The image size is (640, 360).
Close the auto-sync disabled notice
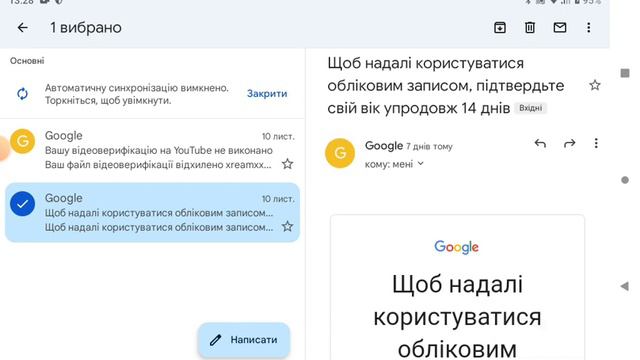(x=267, y=93)
